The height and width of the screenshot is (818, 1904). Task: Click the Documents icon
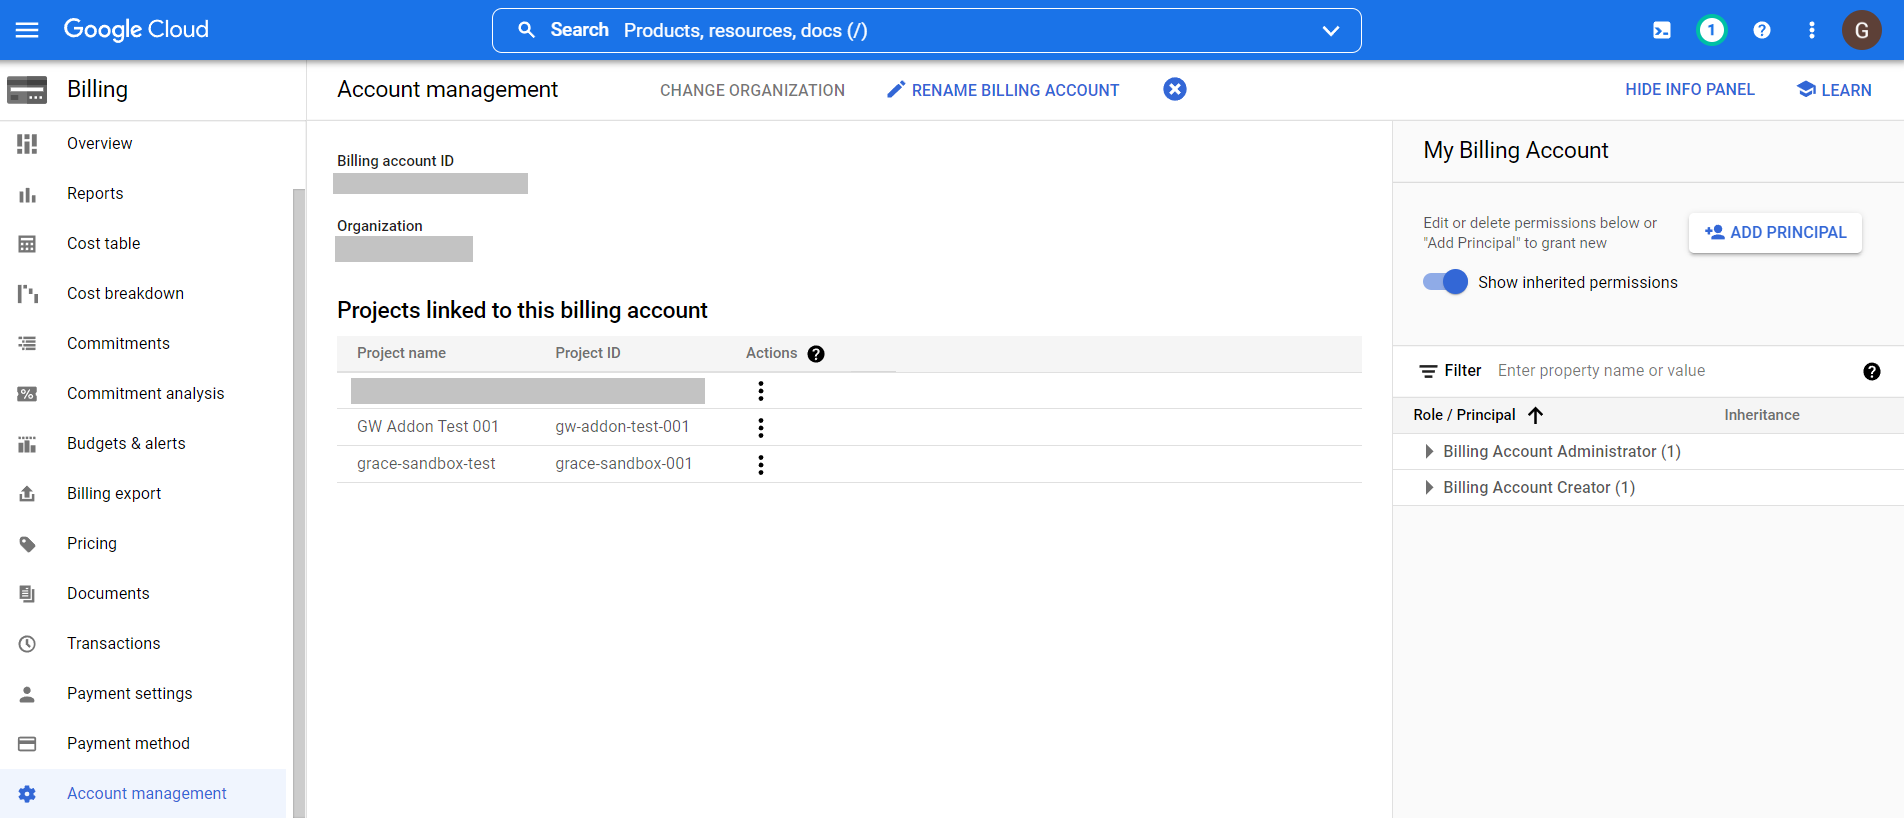point(27,594)
